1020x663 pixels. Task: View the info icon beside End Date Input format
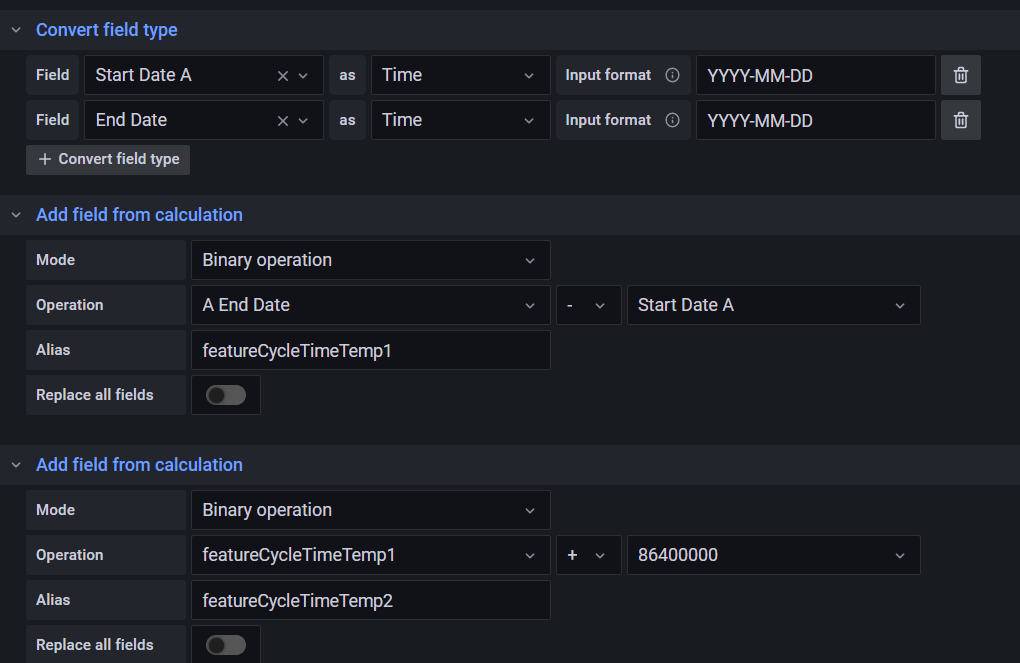click(x=670, y=119)
